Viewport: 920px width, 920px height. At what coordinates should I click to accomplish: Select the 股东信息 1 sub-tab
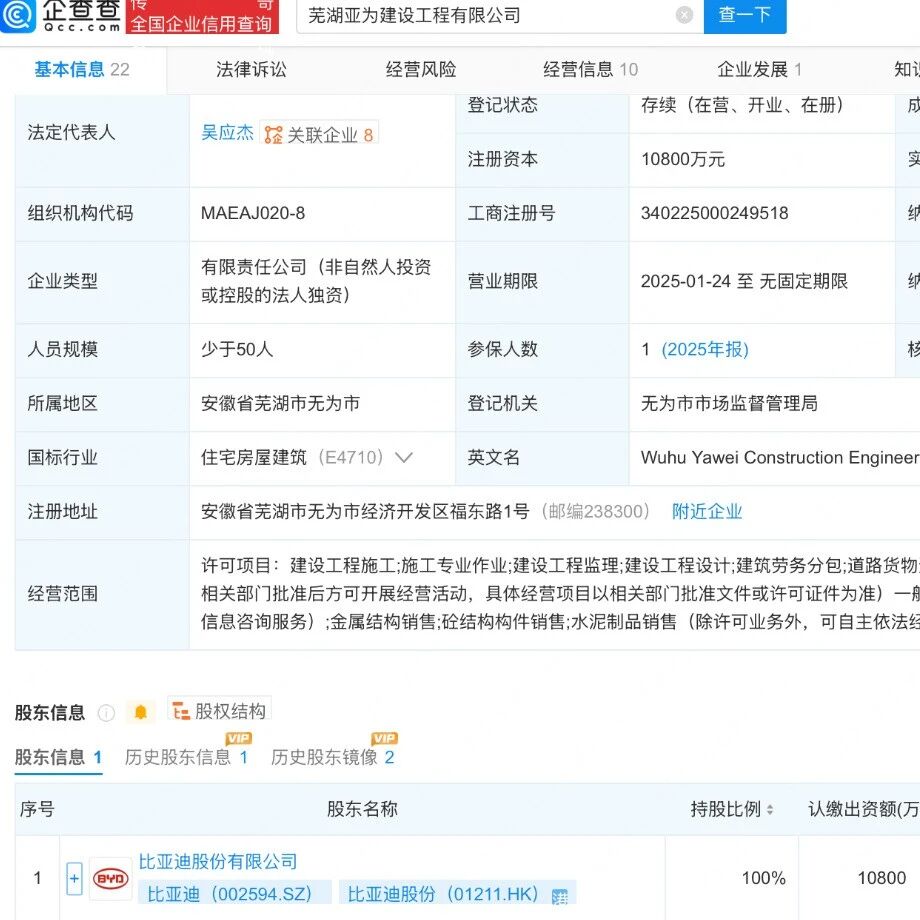tap(58, 757)
